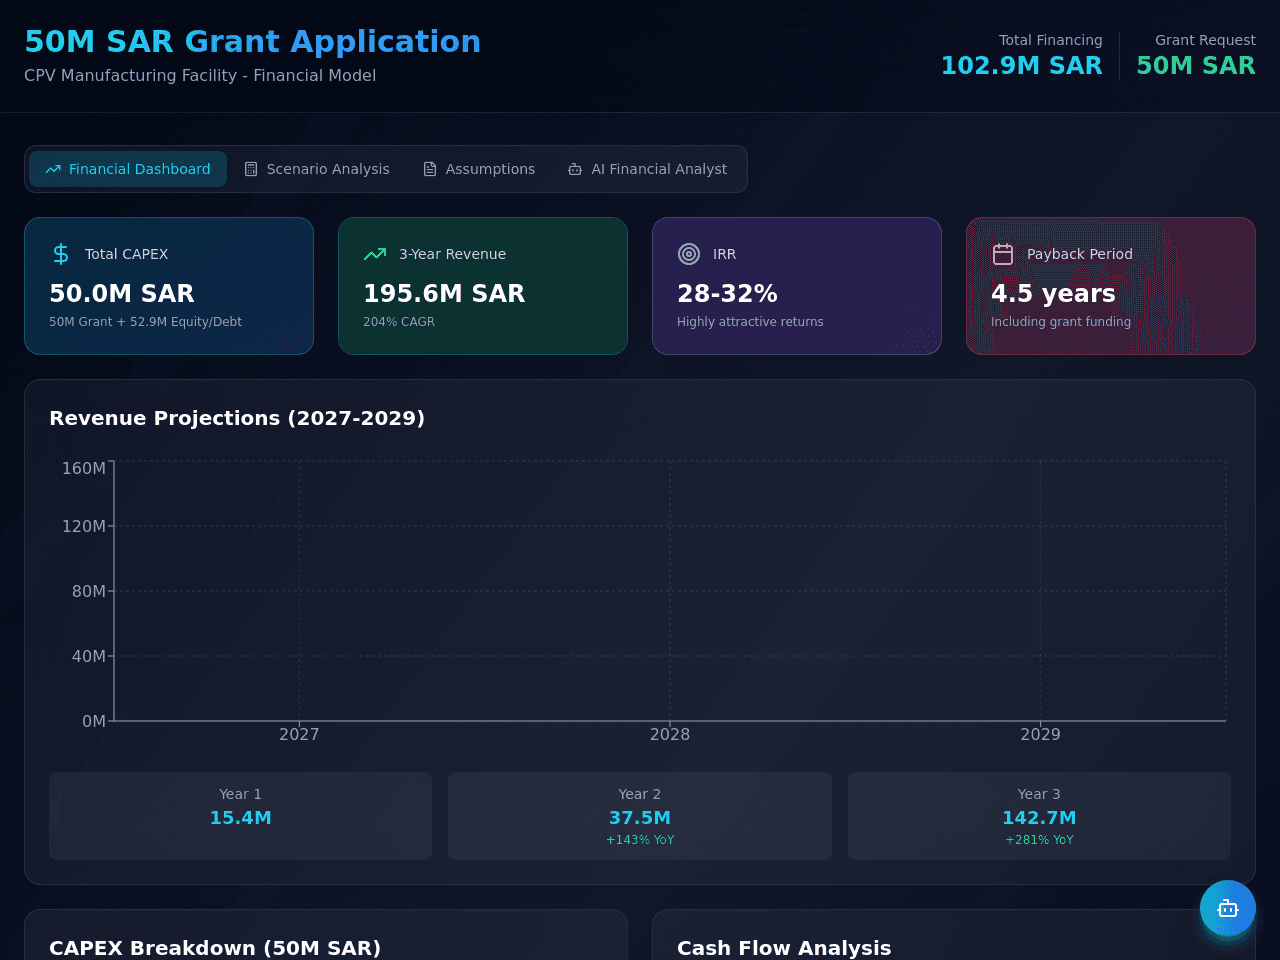The height and width of the screenshot is (960, 1280).
Task: Select the Year 3 revenue card 142.7M
Action: [1039, 816]
